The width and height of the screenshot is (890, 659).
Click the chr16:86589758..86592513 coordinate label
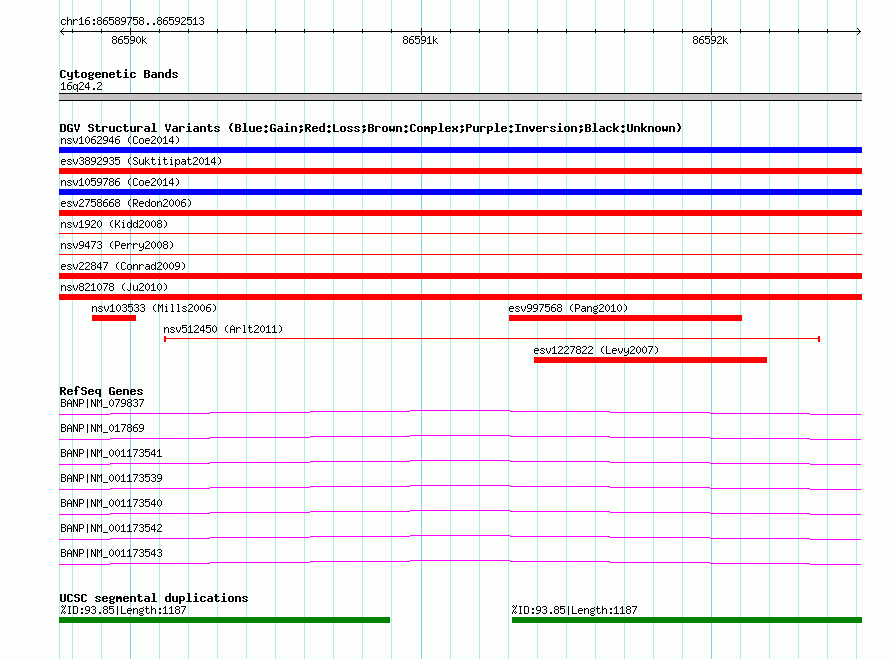tap(132, 22)
